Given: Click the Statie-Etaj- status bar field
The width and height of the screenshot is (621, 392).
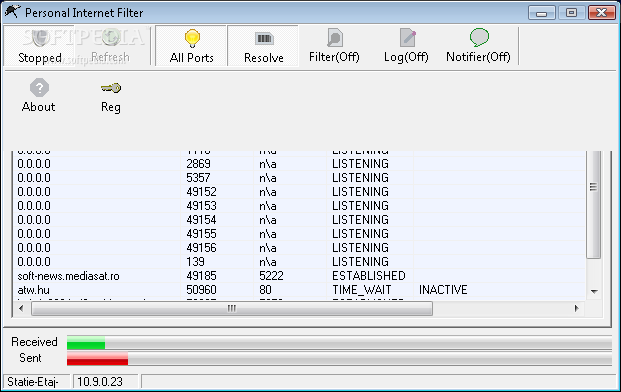Looking at the screenshot, I should 36,382.
